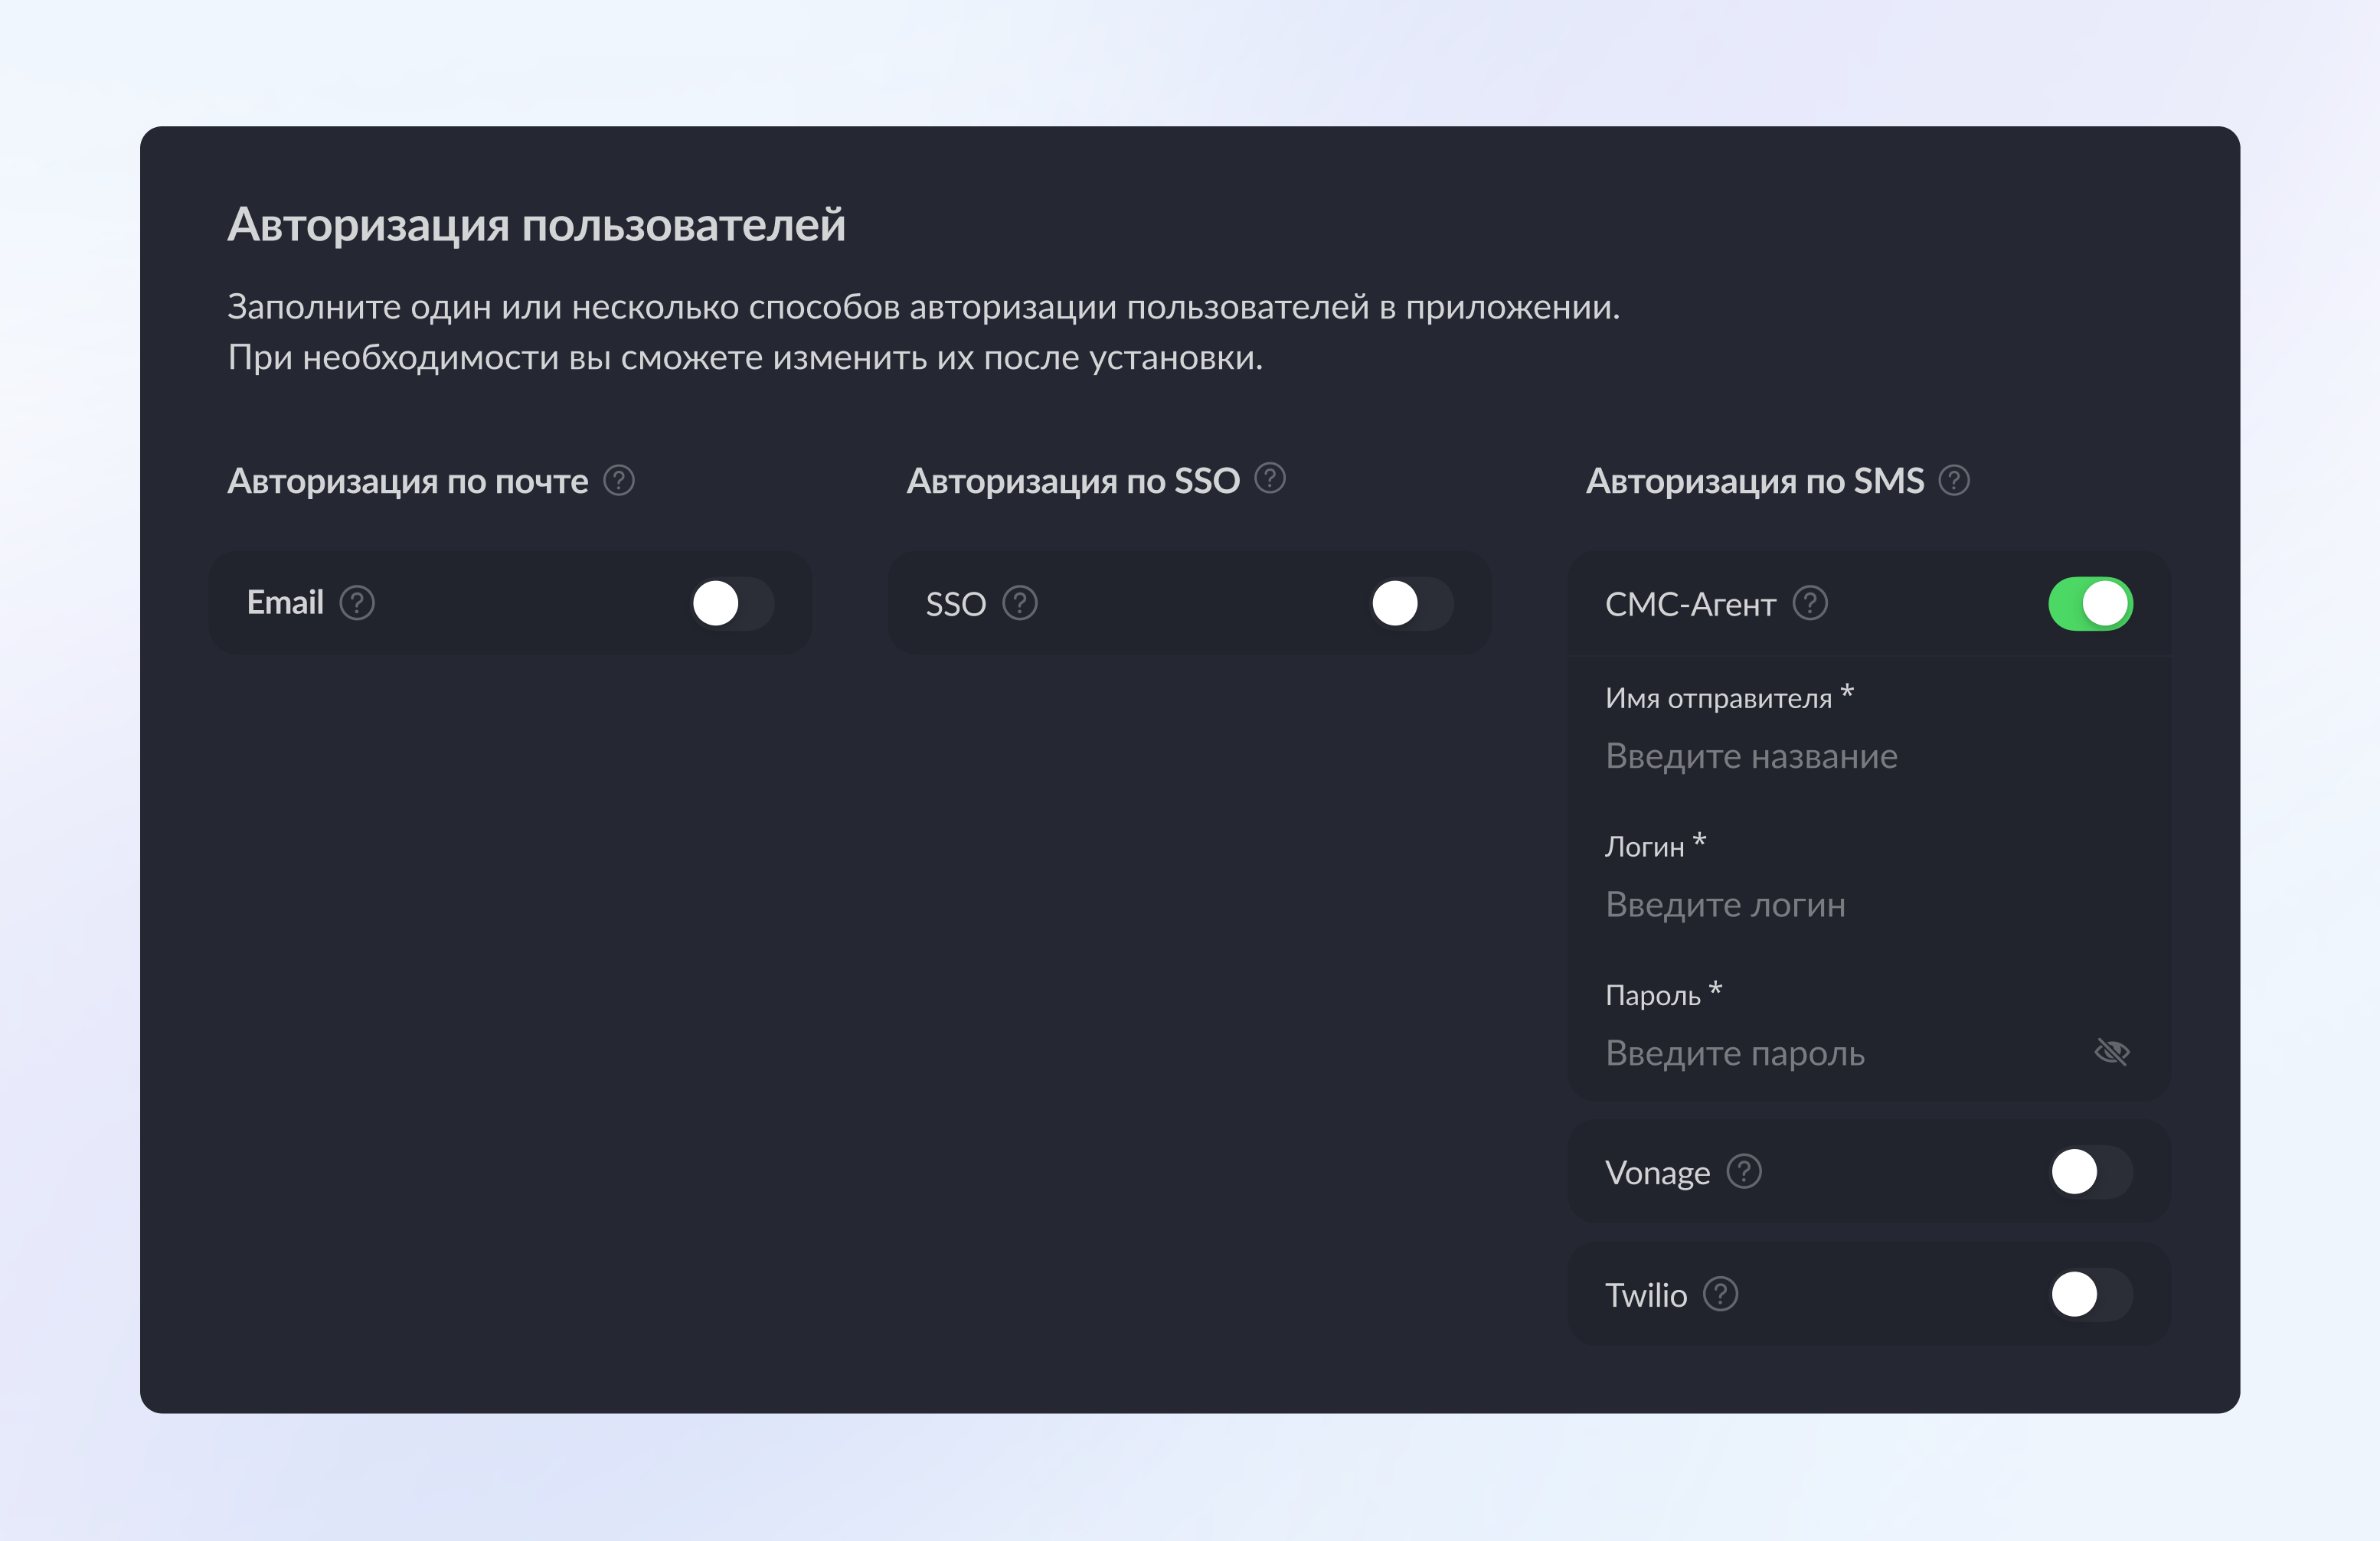Open help tooltip beside SSO row label
The height and width of the screenshot is (1541, 2380).
(x=1020, y=604)
